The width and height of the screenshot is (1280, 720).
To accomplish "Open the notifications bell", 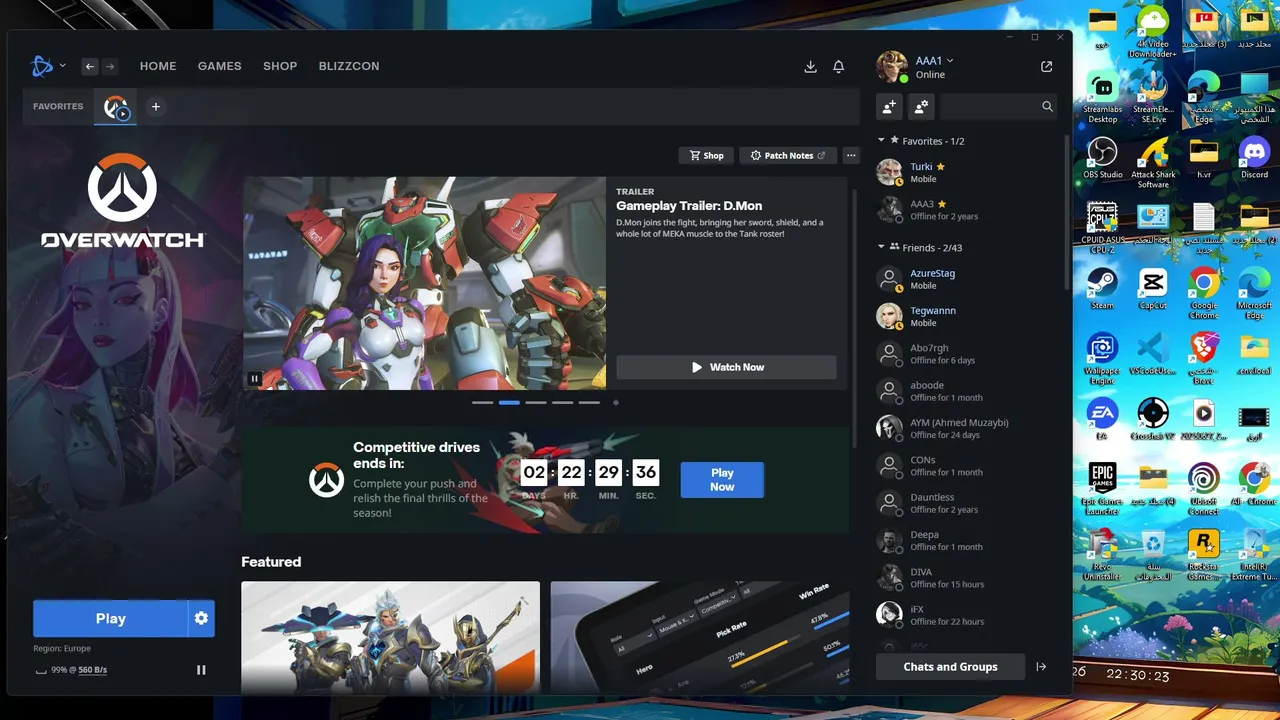I will click(x=839, y=67).
